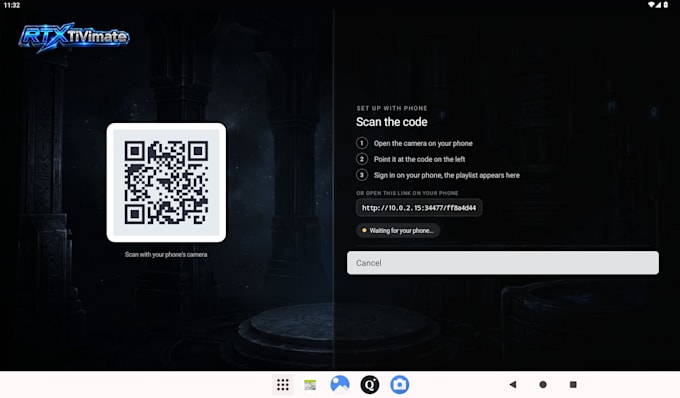680x398 pixels.
Task: Click 'Sign in on your phone' step text
Action: click(x=447, y=175)
